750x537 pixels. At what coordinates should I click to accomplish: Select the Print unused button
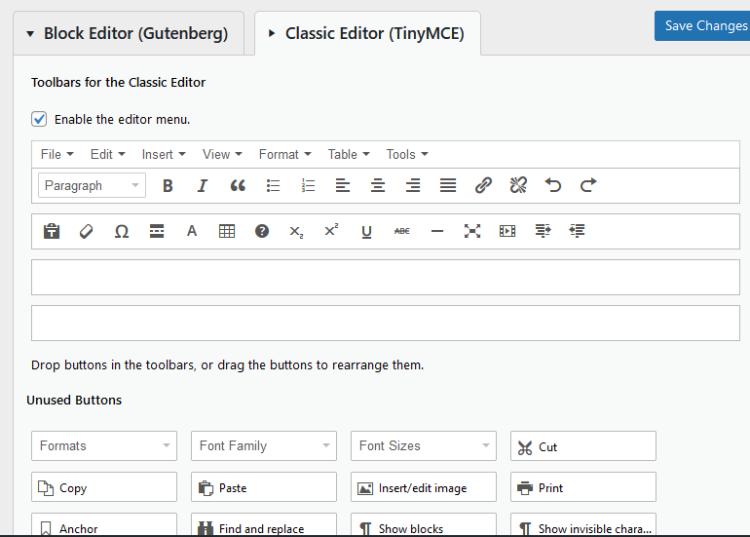coord(583,487)
